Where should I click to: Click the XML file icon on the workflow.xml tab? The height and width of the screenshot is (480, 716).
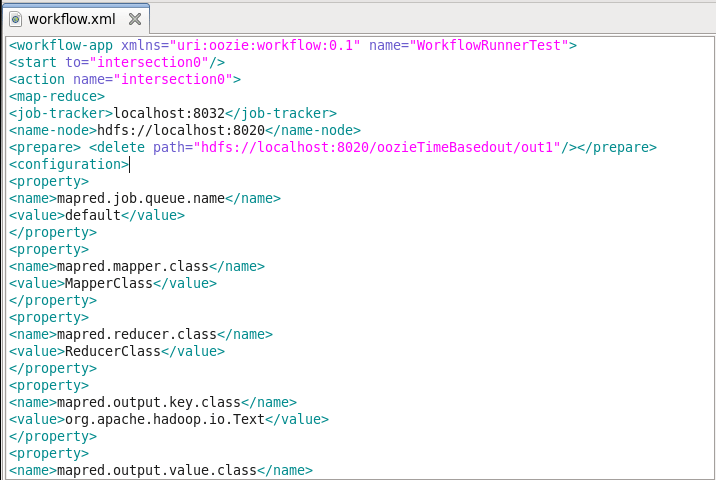[x=16, y=20]
